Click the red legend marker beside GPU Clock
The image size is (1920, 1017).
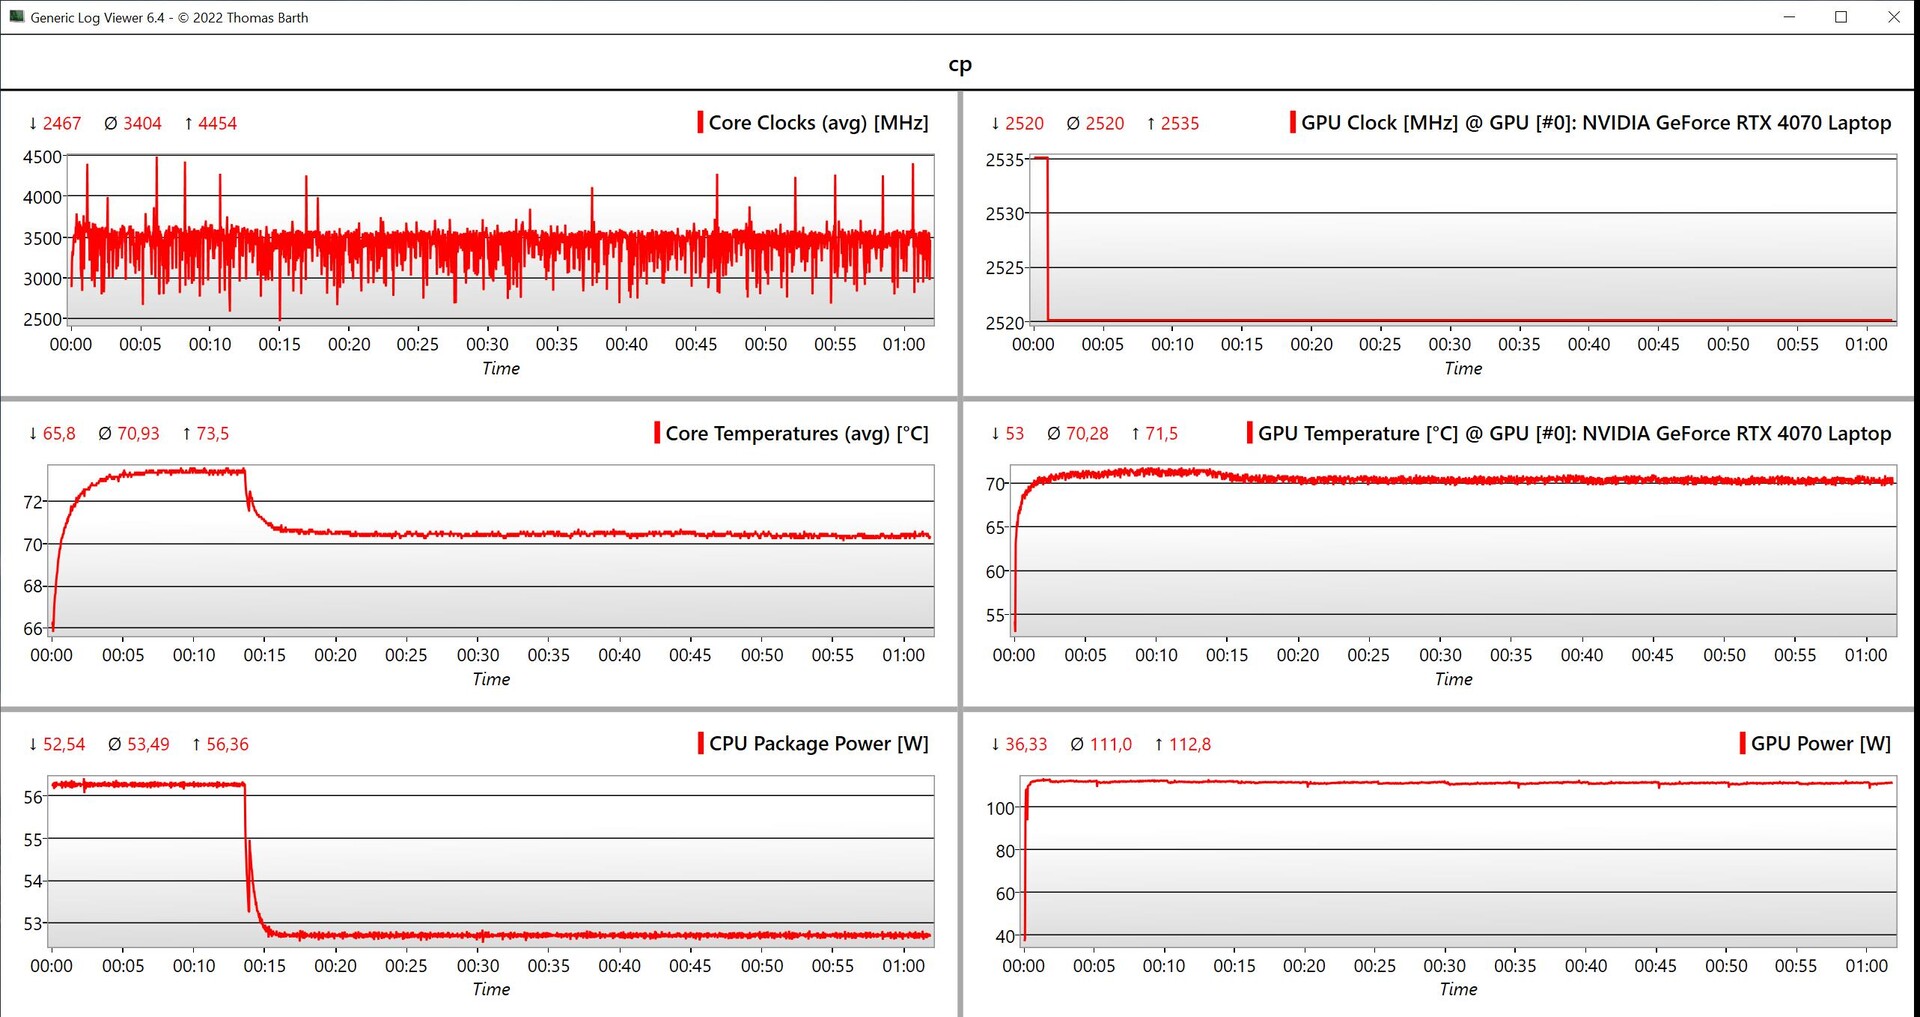pos(1292,123)
